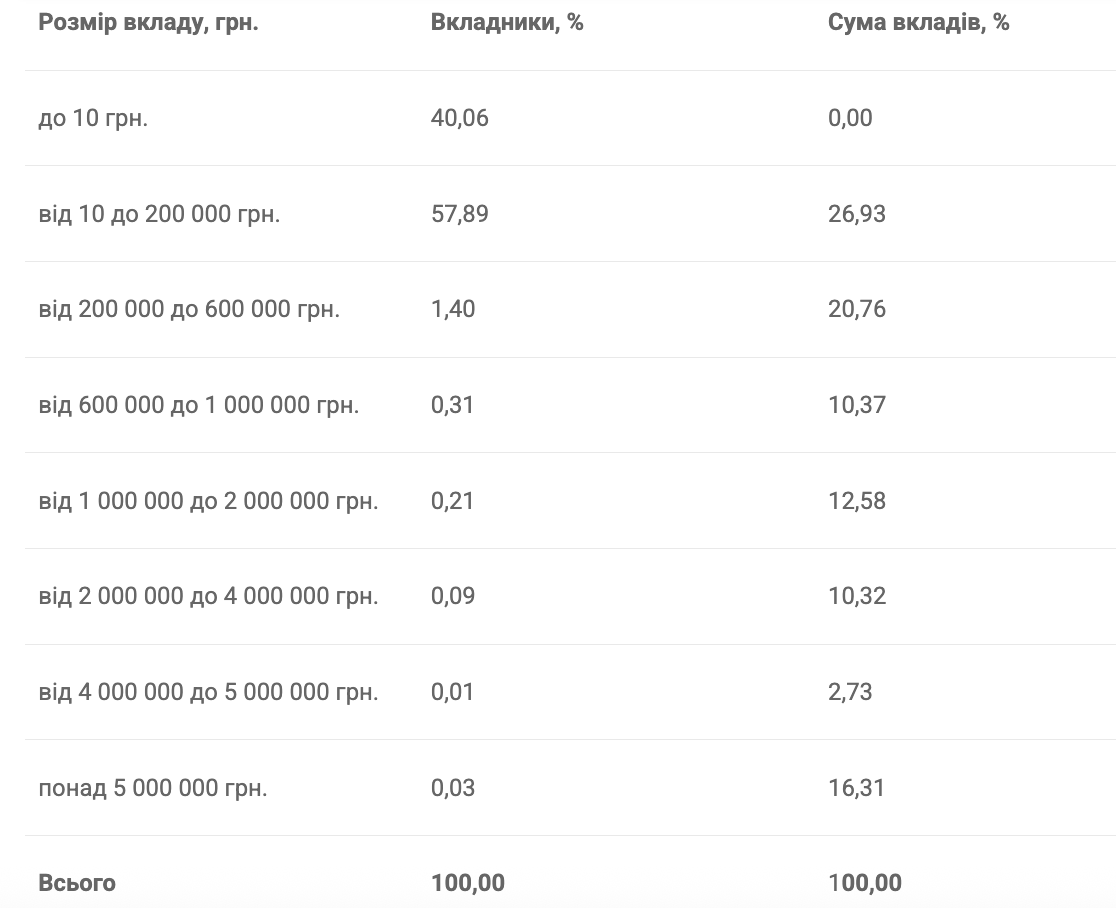Click 'від 200 000 до 600 000 грн.' label
Screen dimensions: 1116x908
point(189,310)
